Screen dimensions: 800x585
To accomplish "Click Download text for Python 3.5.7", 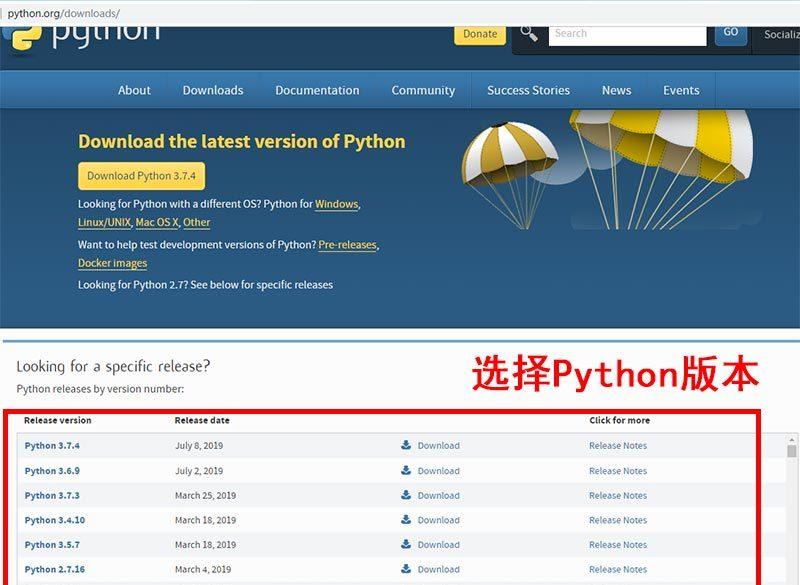I will (x=438, y=545).
